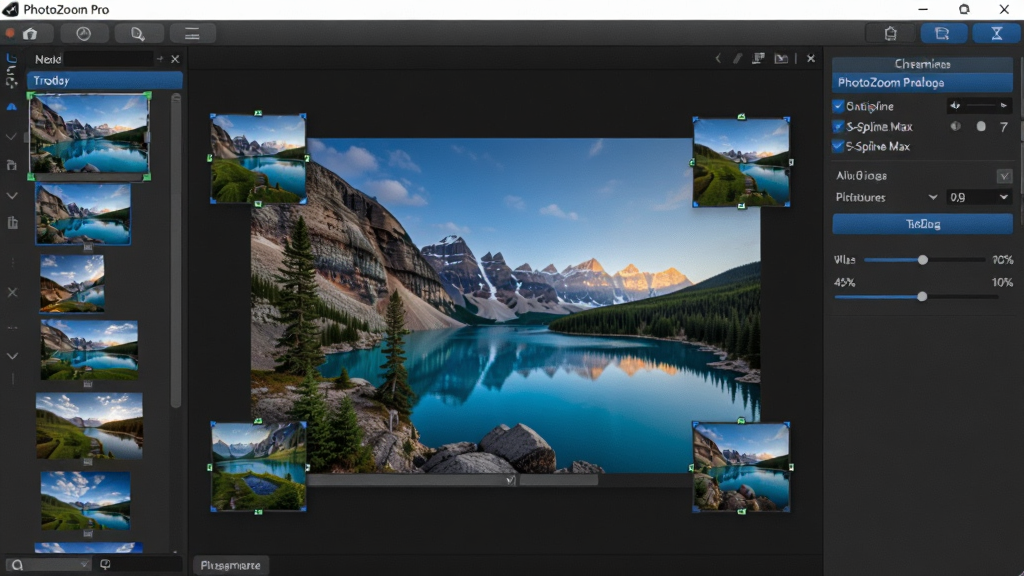Screen dimensions: 1024x576
Task: Open the bottom-left search dropdown arrow
Action: pos(84,564)
